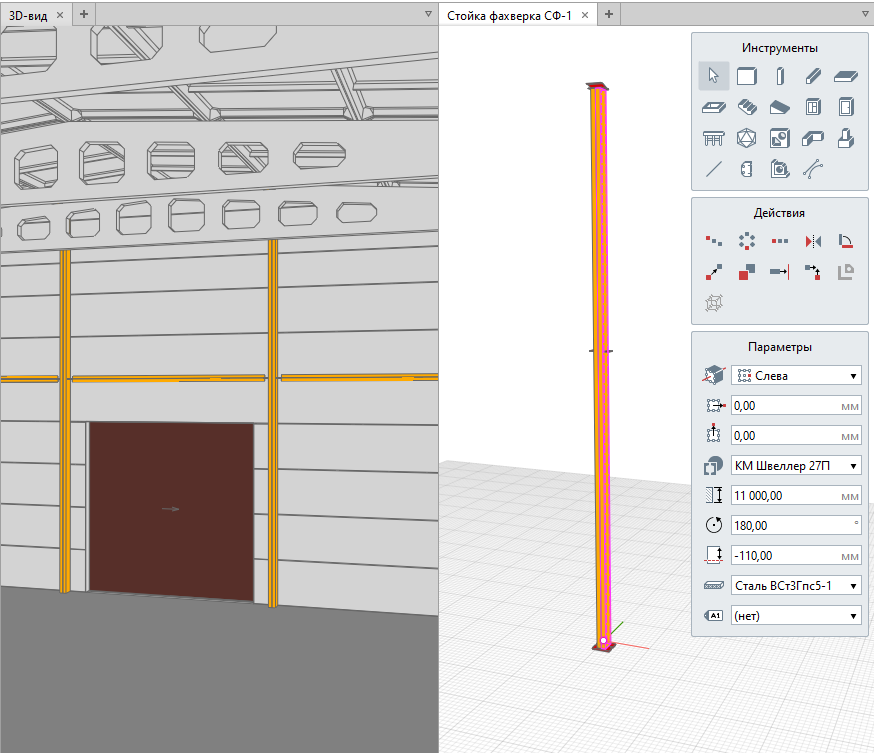Add new tab next to 3D-вид

84,14
